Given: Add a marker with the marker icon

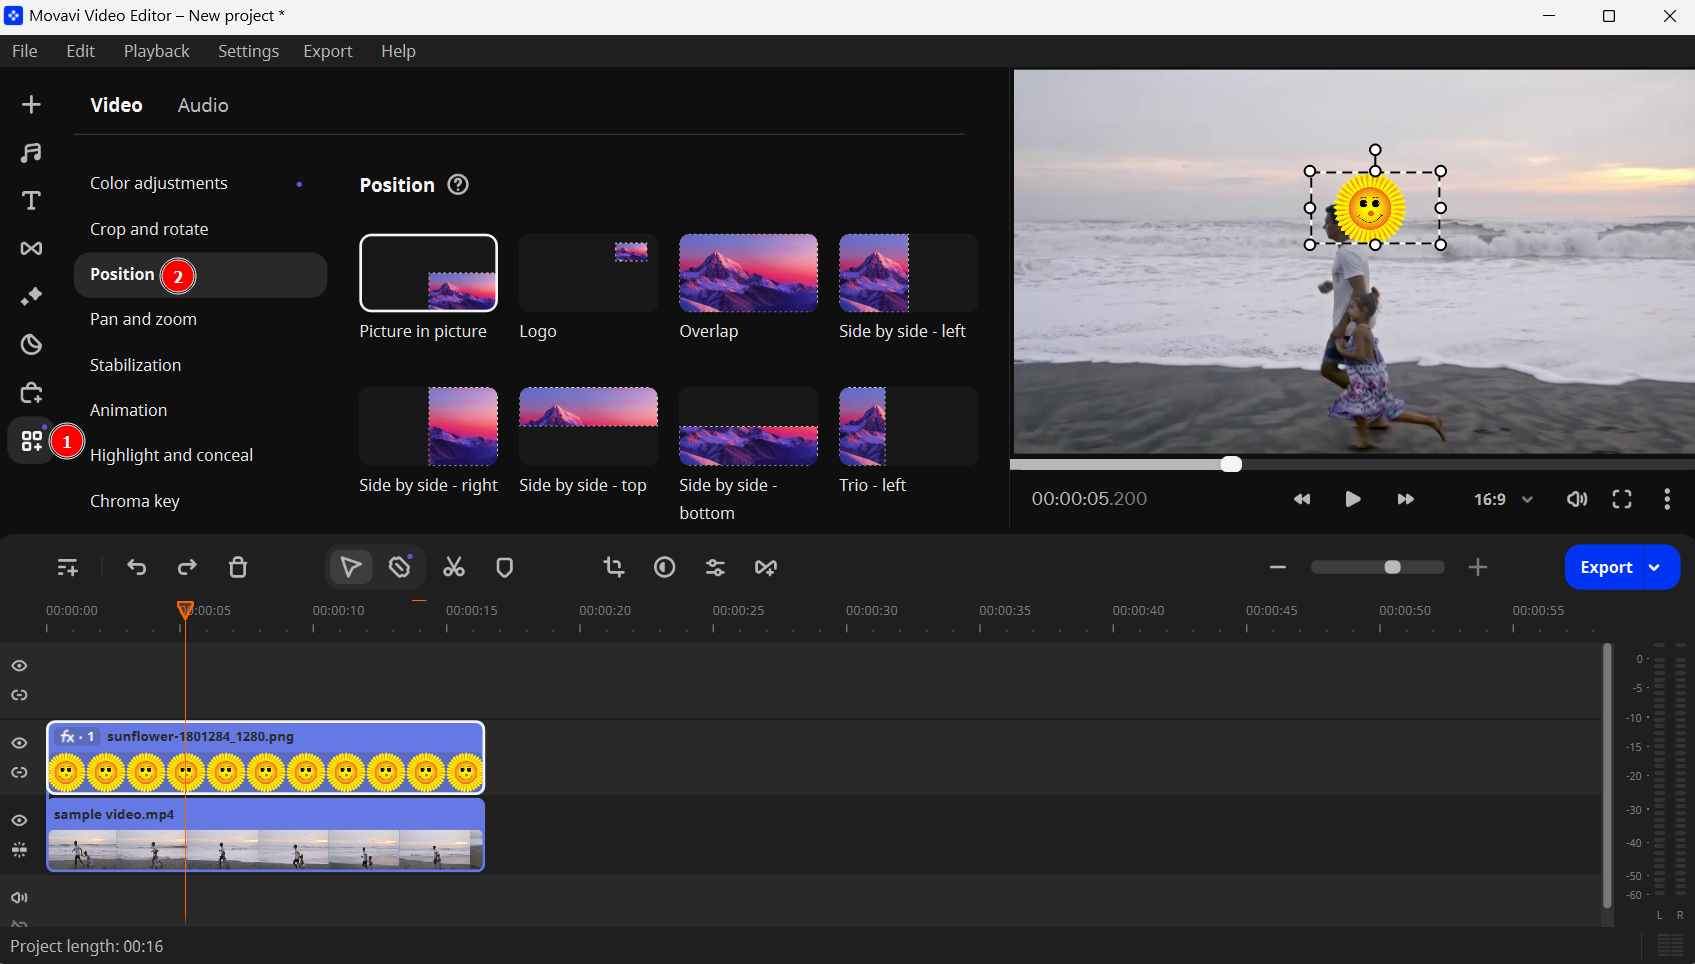Looking at the screenshot, I should [x=505, y=568].
